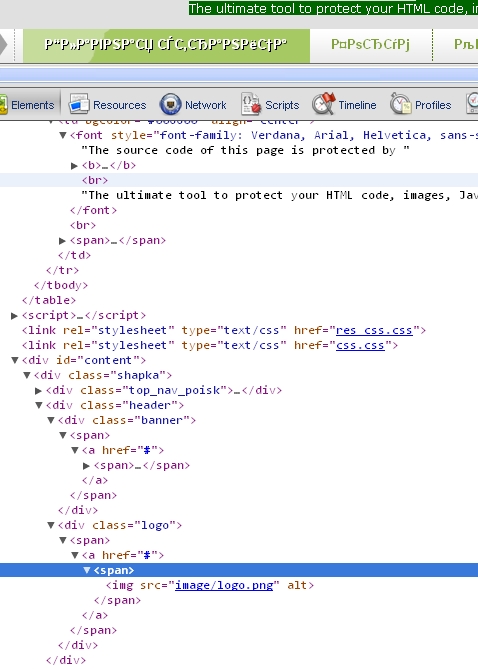Switch to the Timeline tab label

[x=357, y=105]
